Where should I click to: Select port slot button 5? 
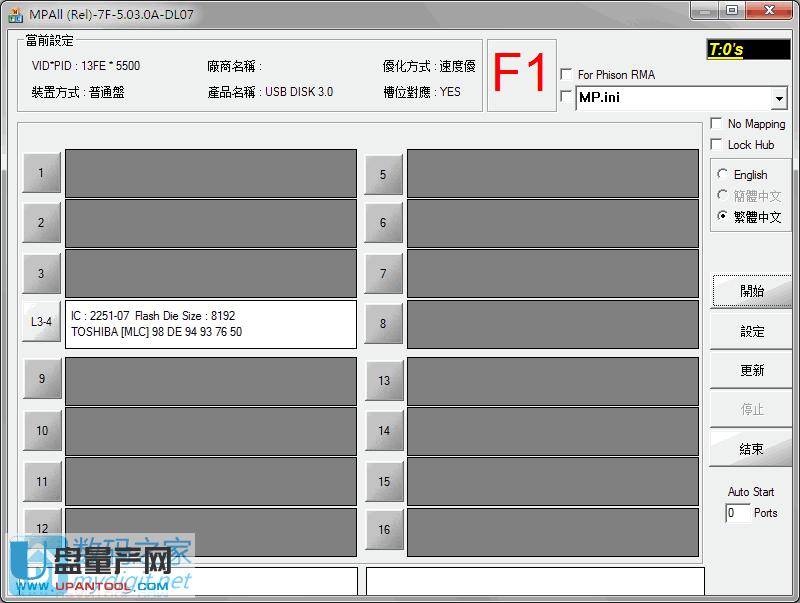coord(383,175)
